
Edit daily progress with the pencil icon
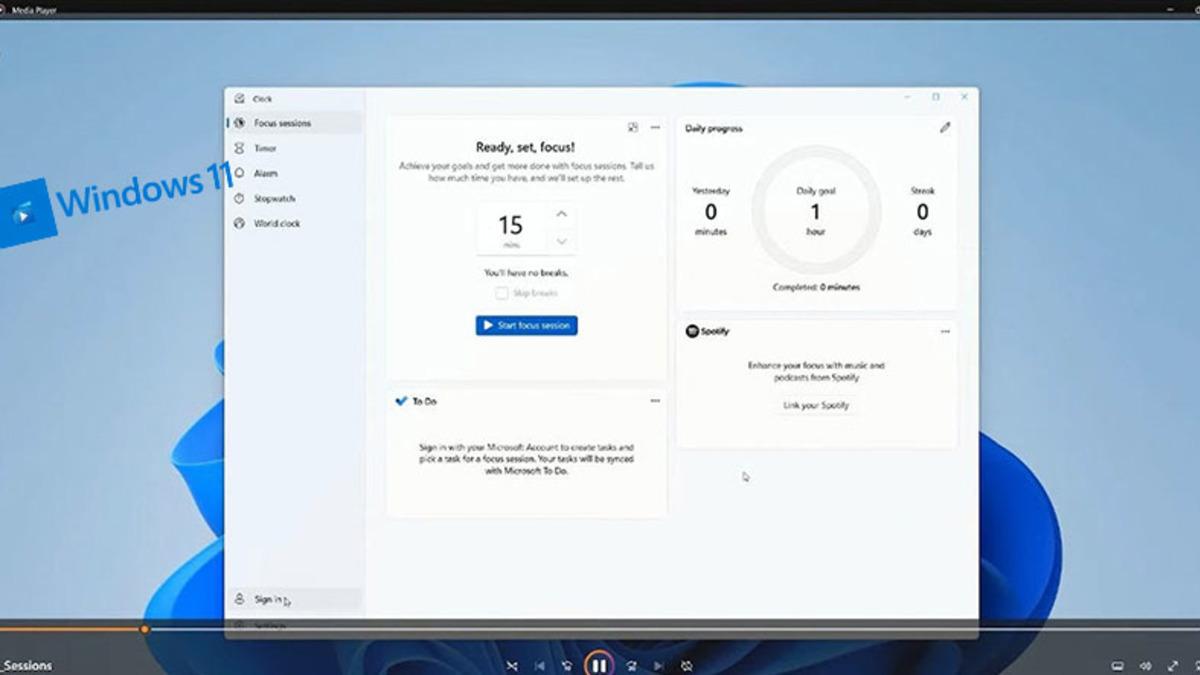944,128
